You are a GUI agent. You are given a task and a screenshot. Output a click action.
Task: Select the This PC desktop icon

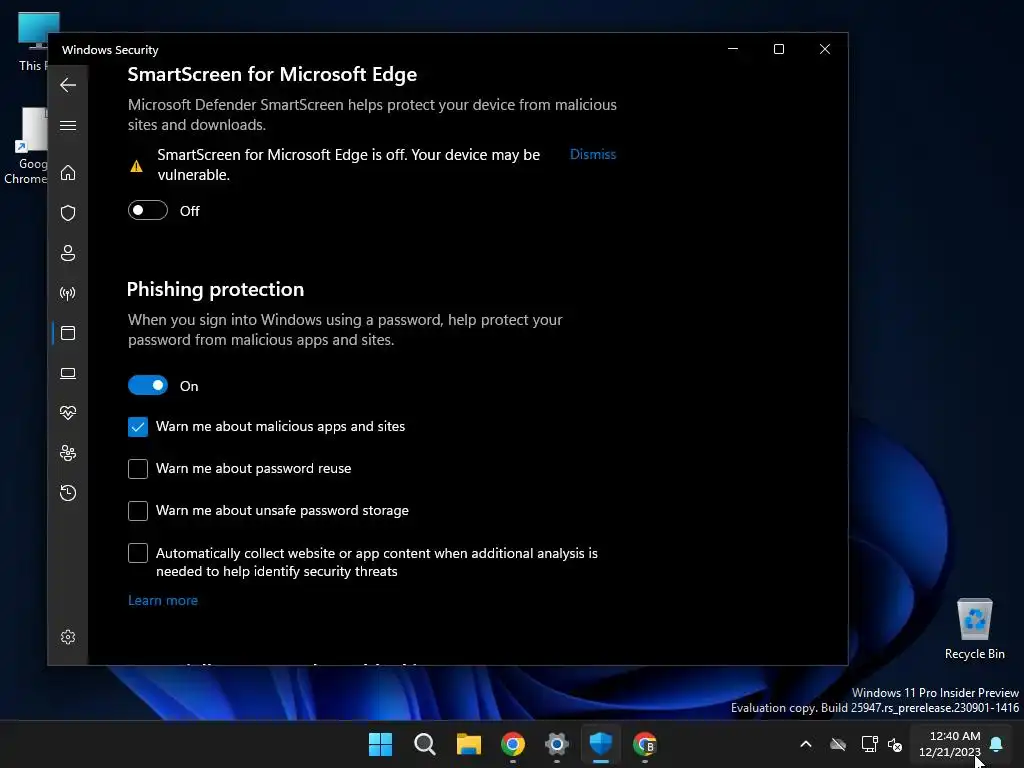33,42
